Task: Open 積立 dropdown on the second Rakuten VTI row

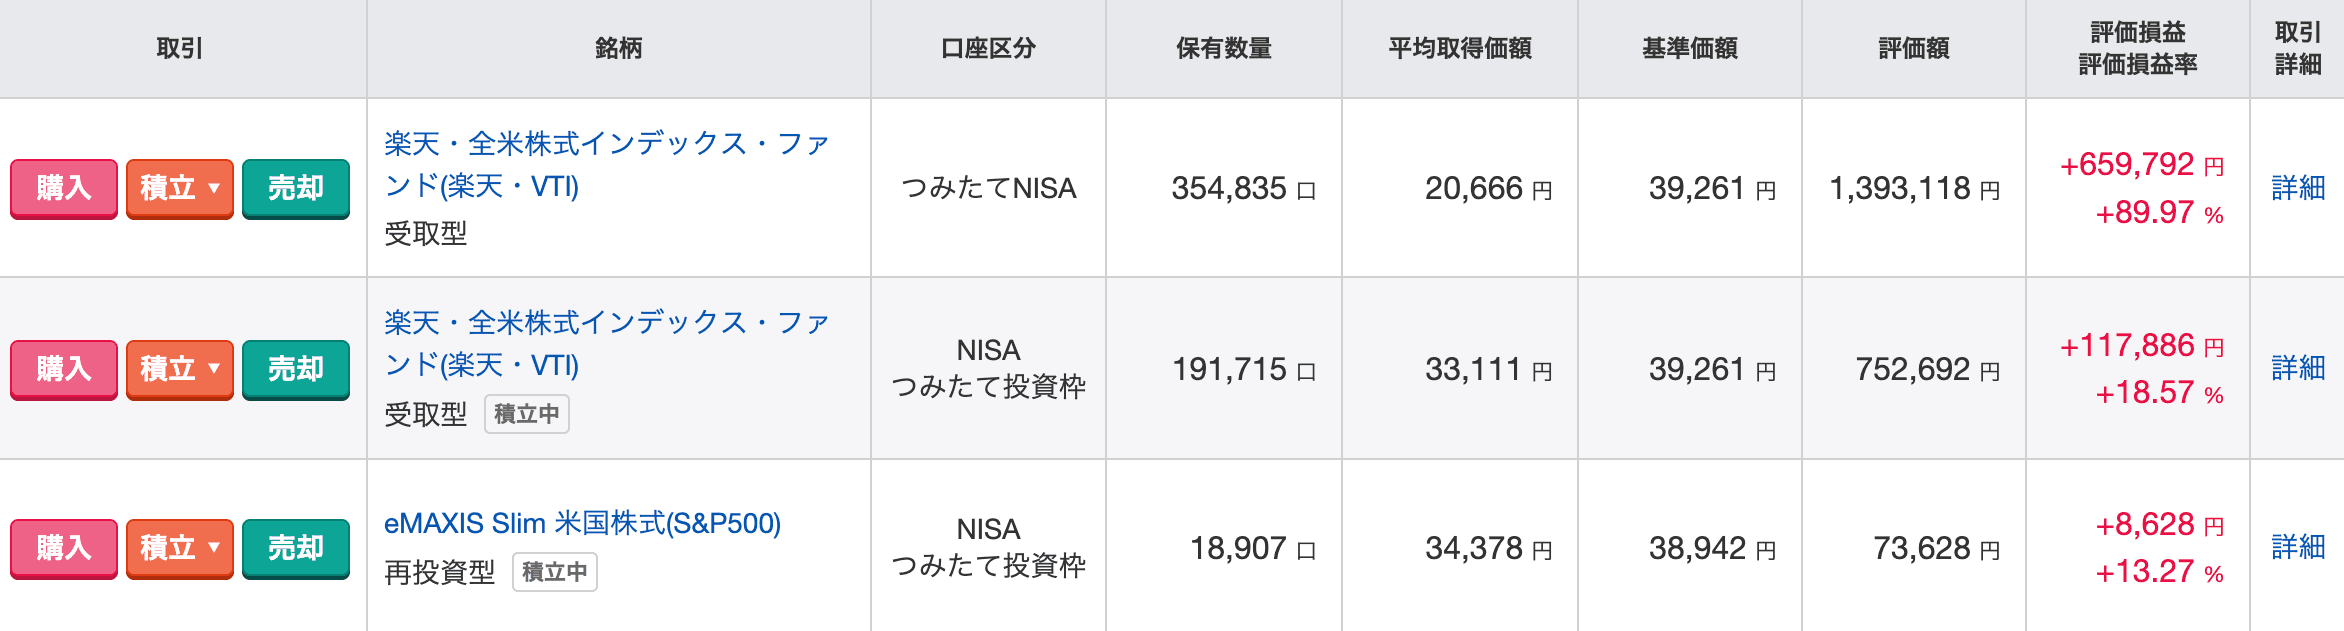Action: (178, 369)
